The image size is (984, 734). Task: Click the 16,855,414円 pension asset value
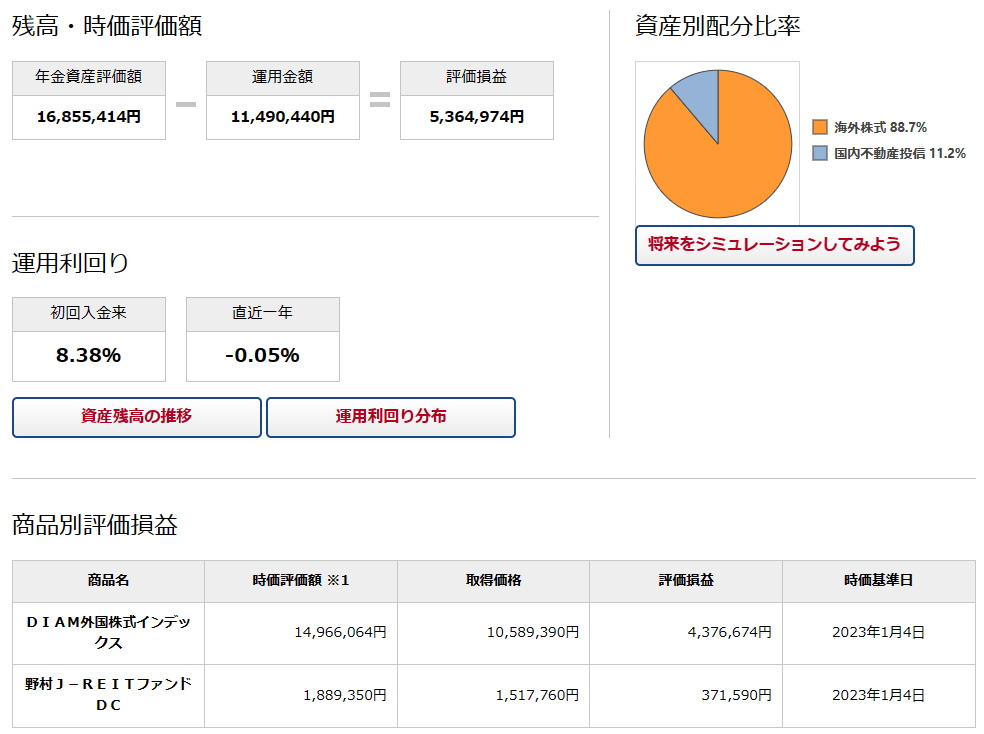click(x=89, y=117)
